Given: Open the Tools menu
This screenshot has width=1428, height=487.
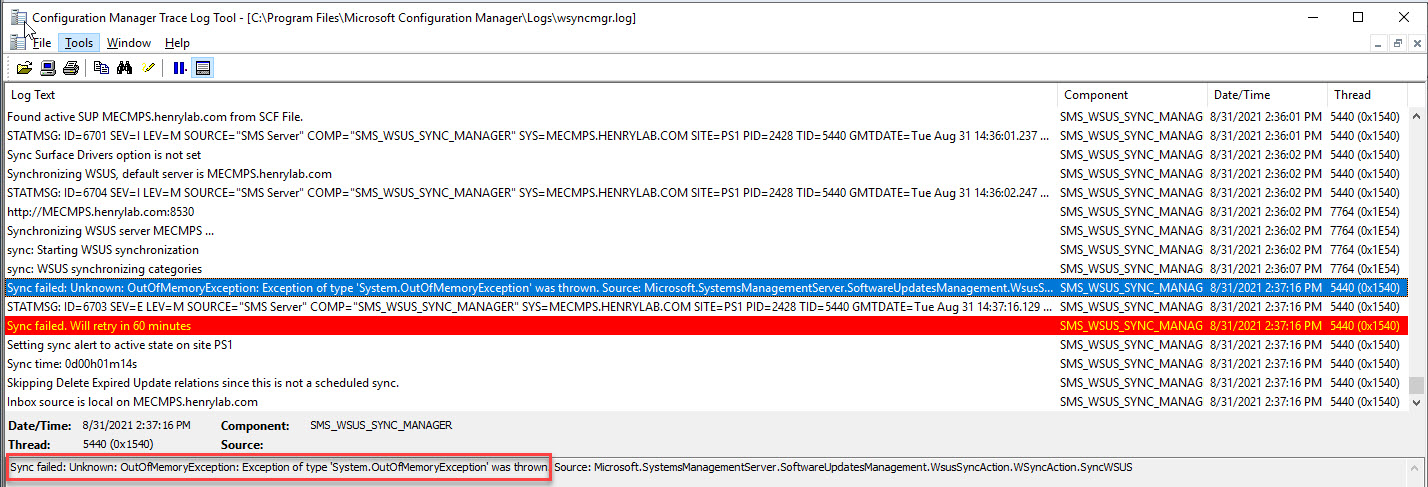Looking at the screenshot, I should tap(79, 43).
